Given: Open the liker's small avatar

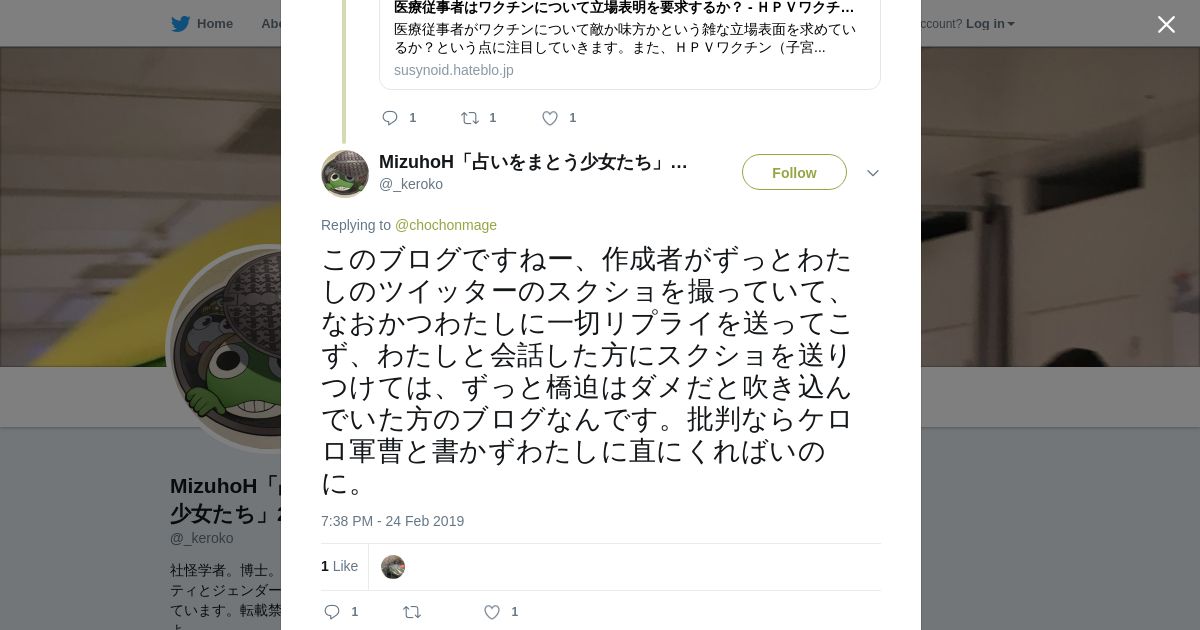Looking at the screenshot, I should (393, 567).
